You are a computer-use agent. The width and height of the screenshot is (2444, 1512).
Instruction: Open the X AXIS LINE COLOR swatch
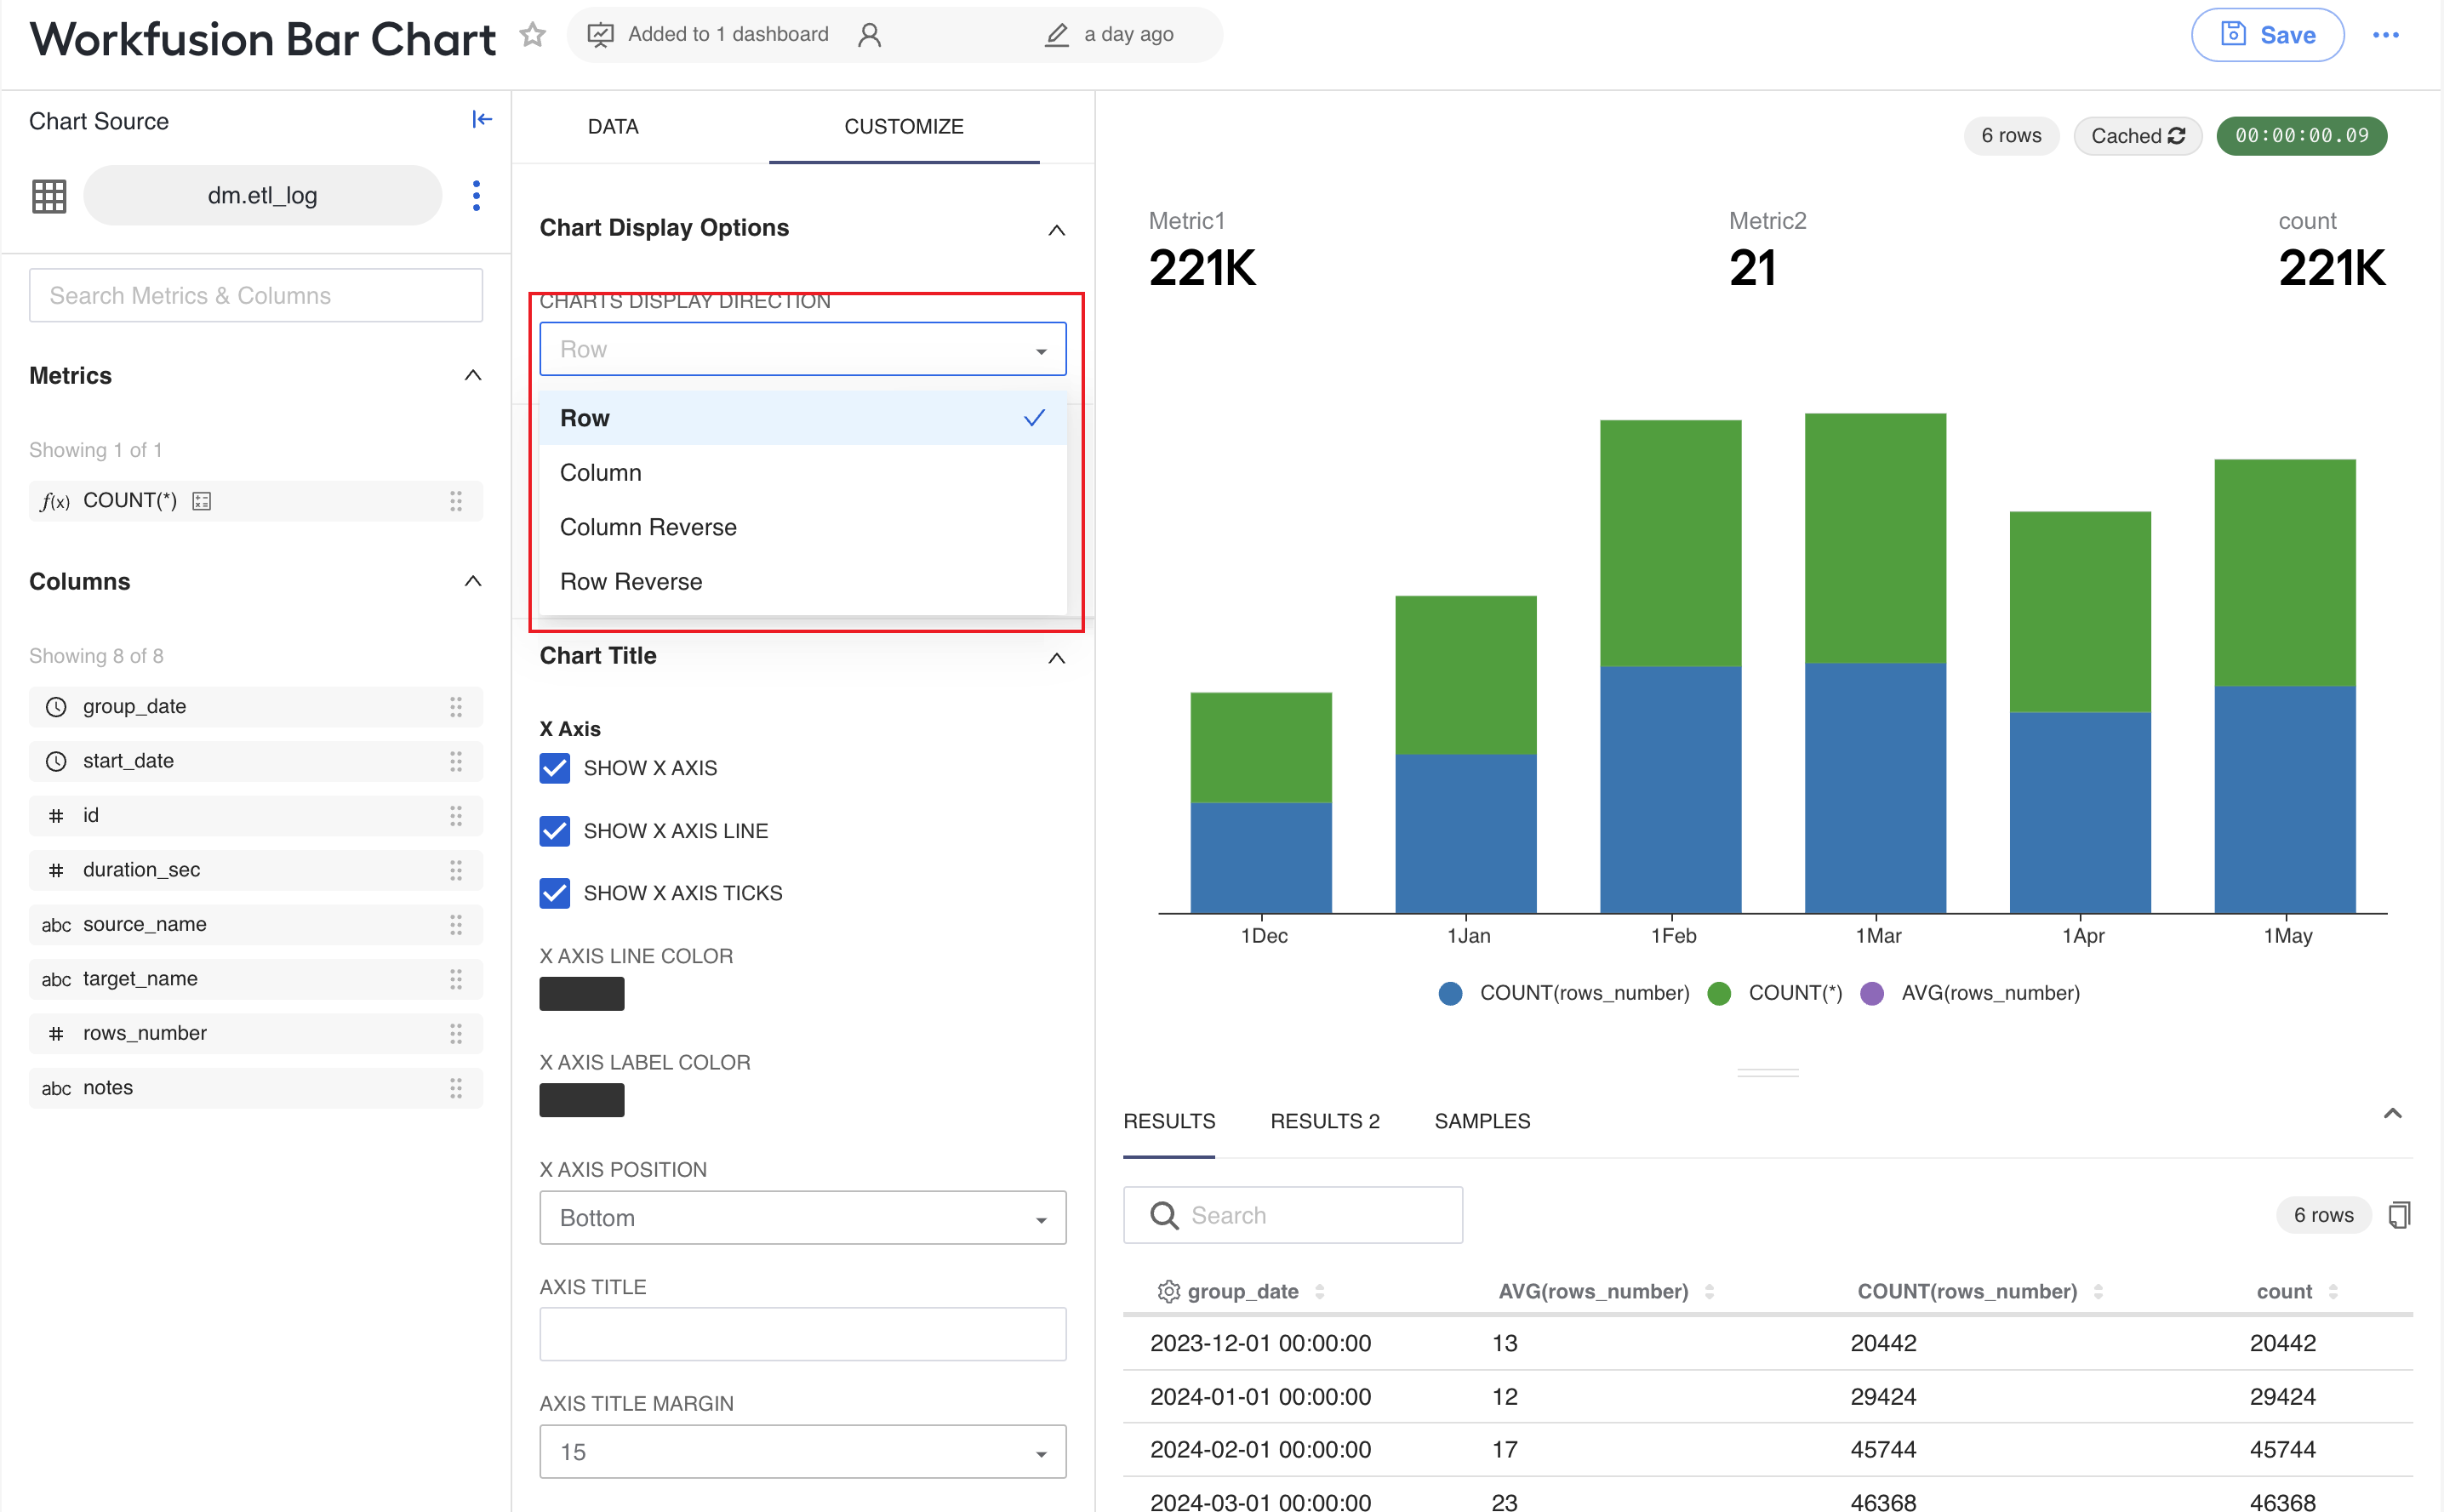point(582,994)
